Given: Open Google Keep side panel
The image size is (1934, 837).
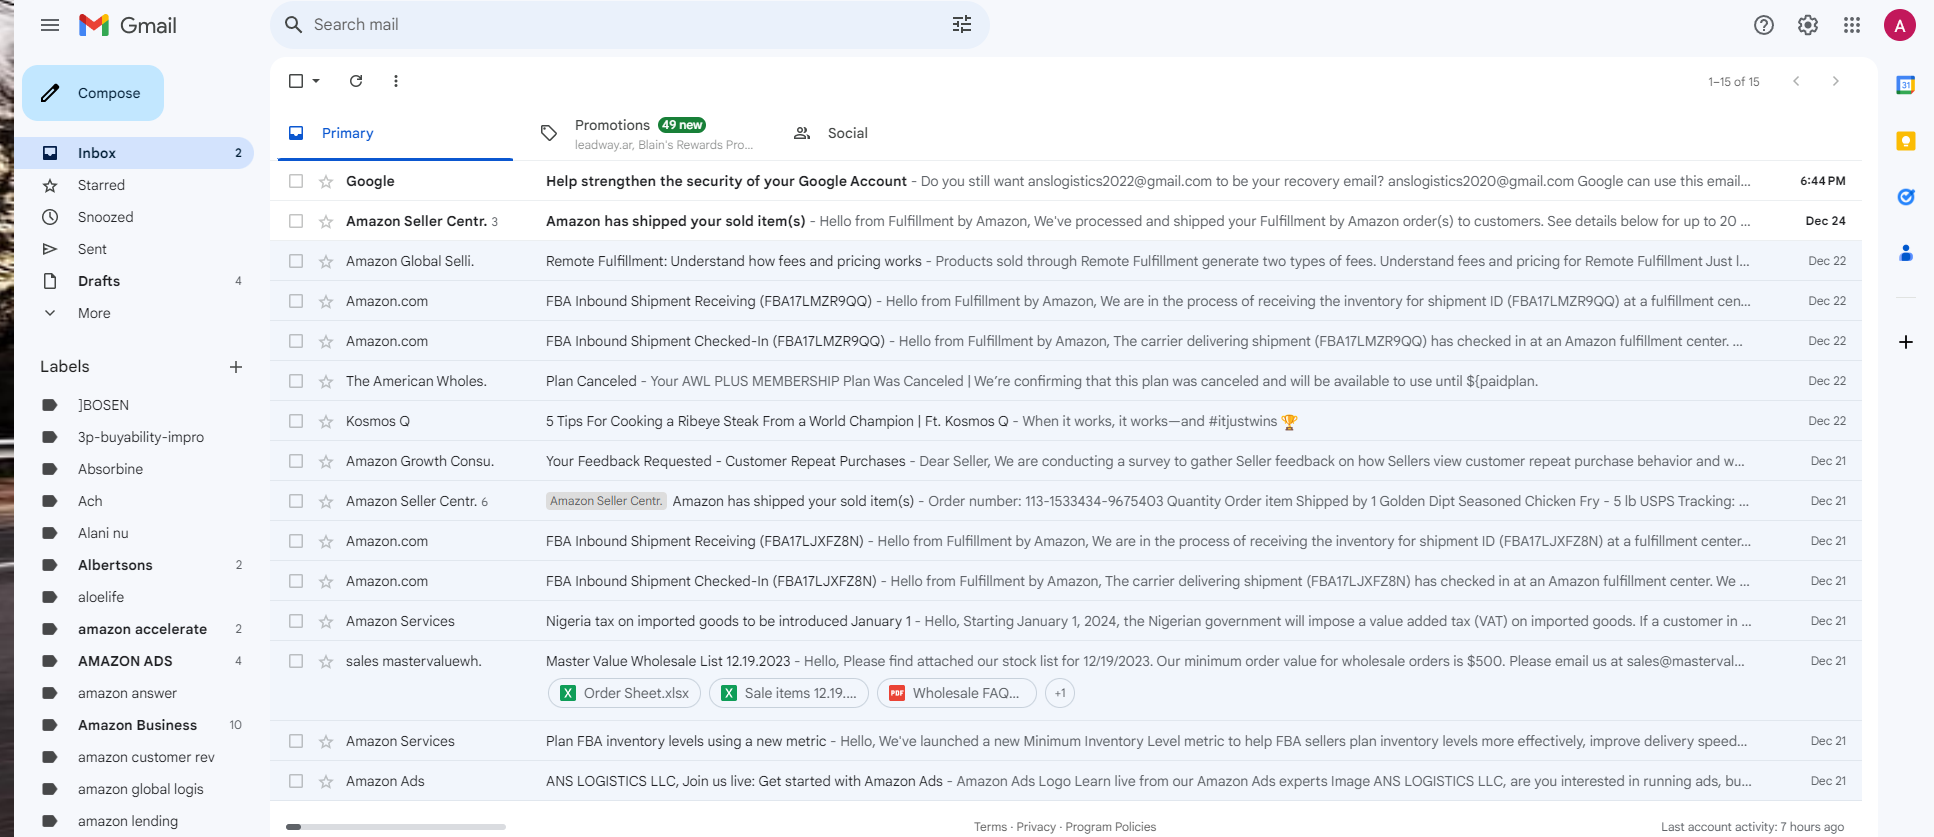Looking at the screenshot, I should coord(1906,141).
